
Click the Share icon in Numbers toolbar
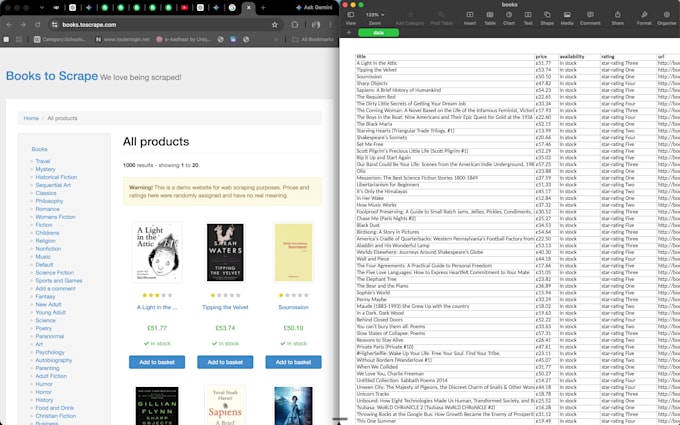pos(618,18)
